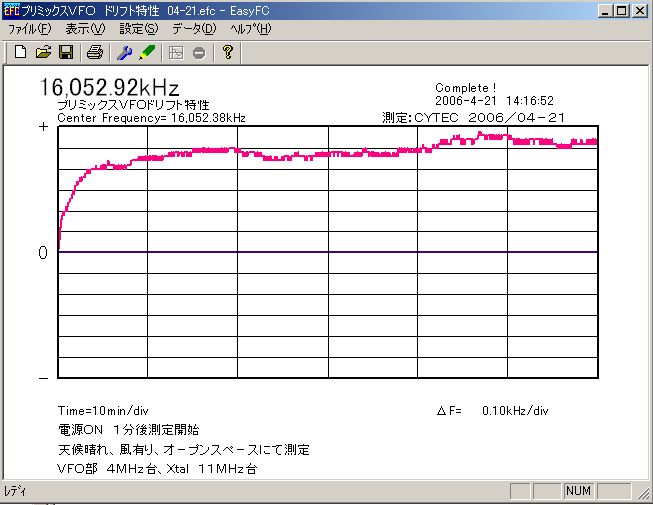The width and height of the screenshot is (653, 505).
Task: Save with the floppy disk icon
Action: [66, 52]
